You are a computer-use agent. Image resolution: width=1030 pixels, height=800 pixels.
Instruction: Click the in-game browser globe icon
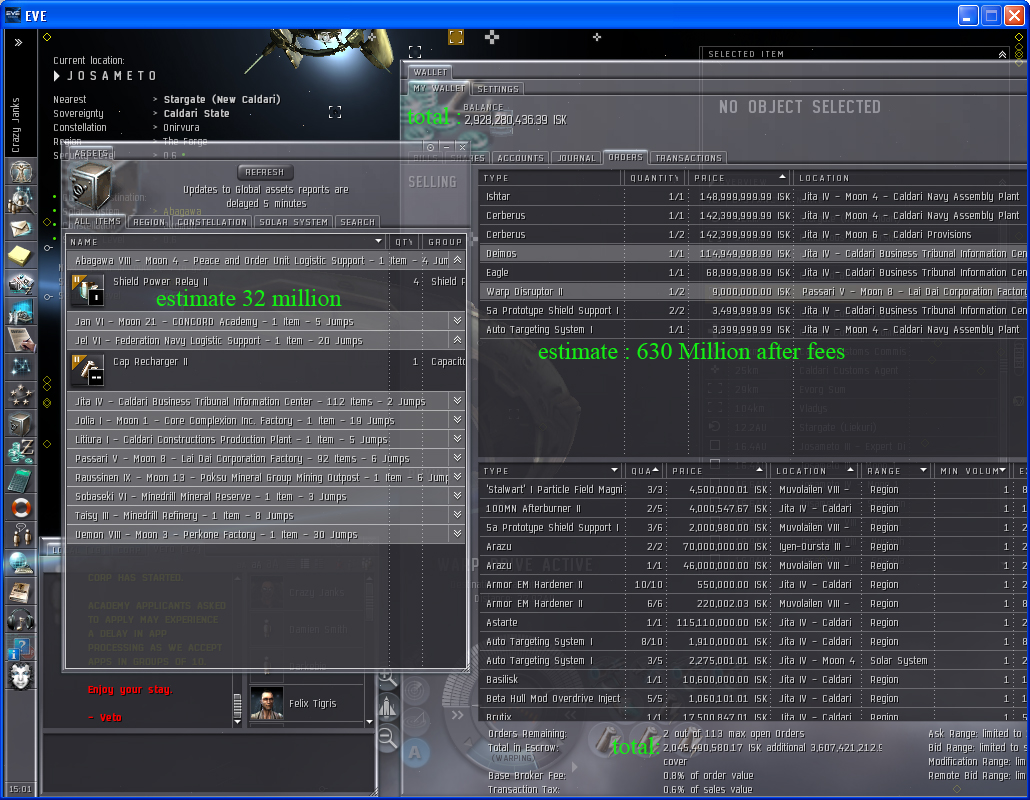pyautogui.click(x=20, y=563)
